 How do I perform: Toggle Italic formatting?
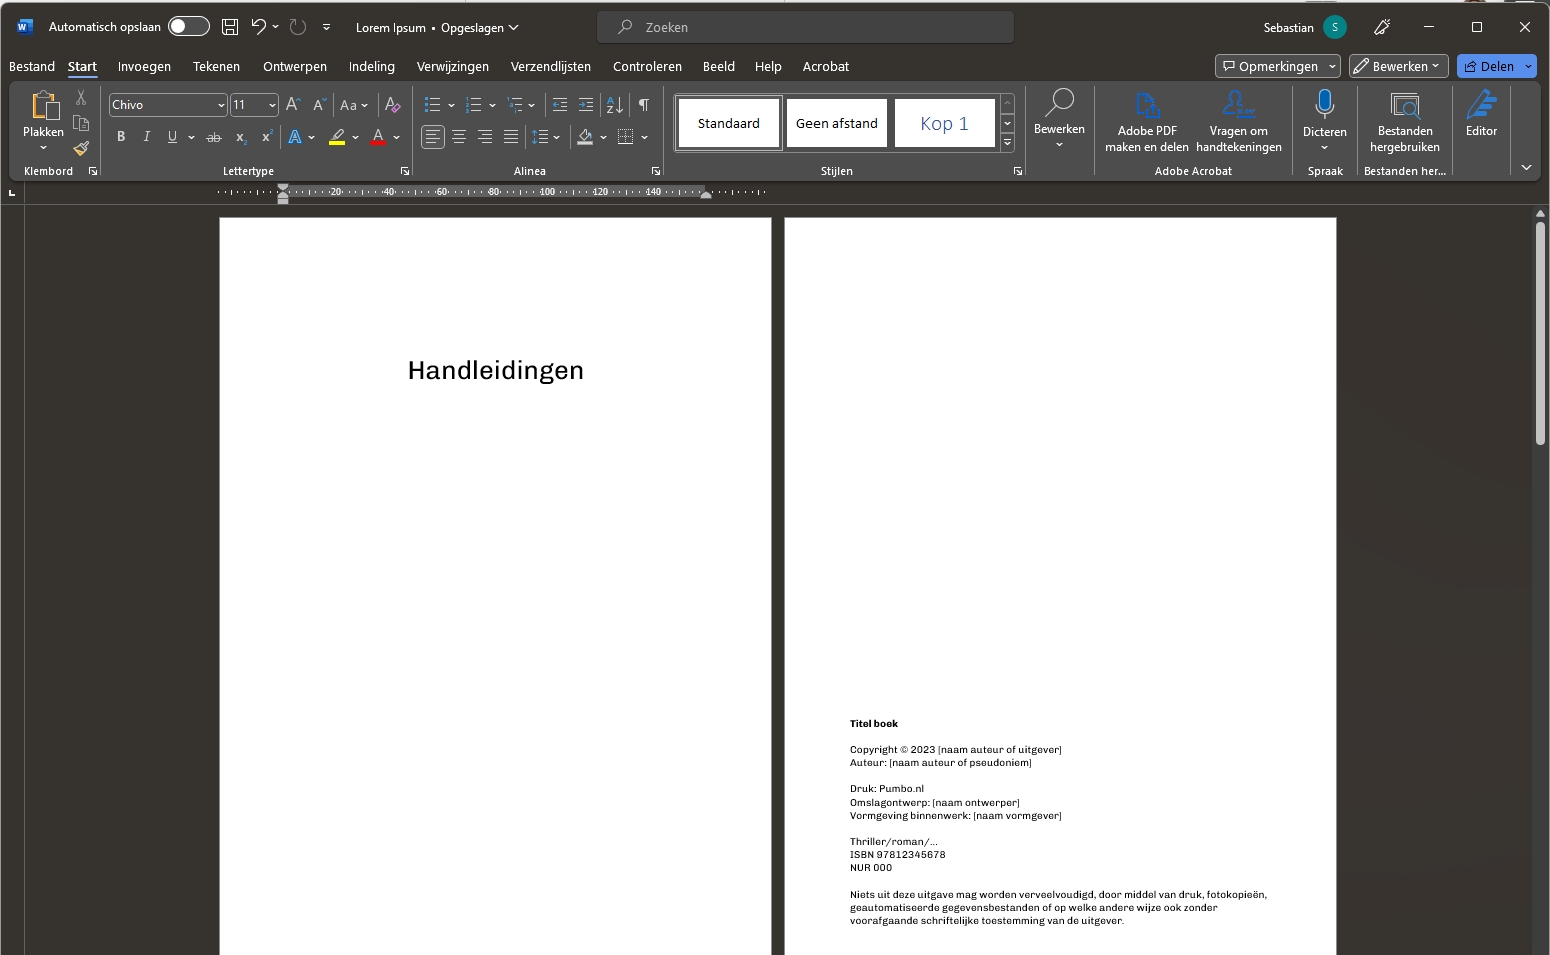click(x=147, y=137)
